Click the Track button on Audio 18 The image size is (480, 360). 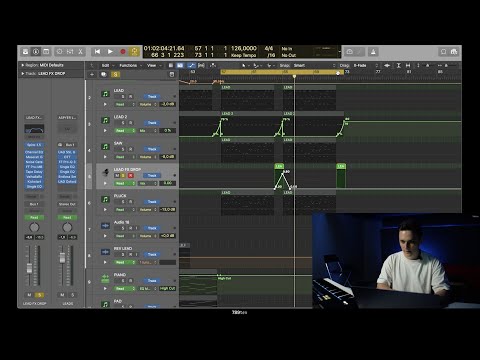152,228
